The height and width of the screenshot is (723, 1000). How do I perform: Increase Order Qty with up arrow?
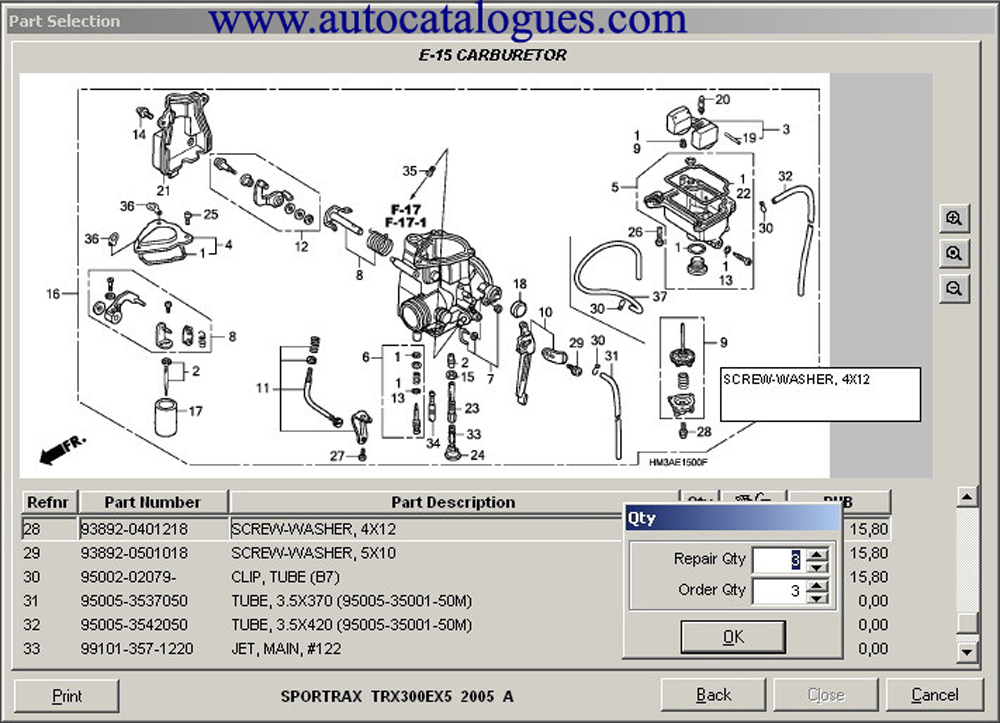[x=817, y=585]
